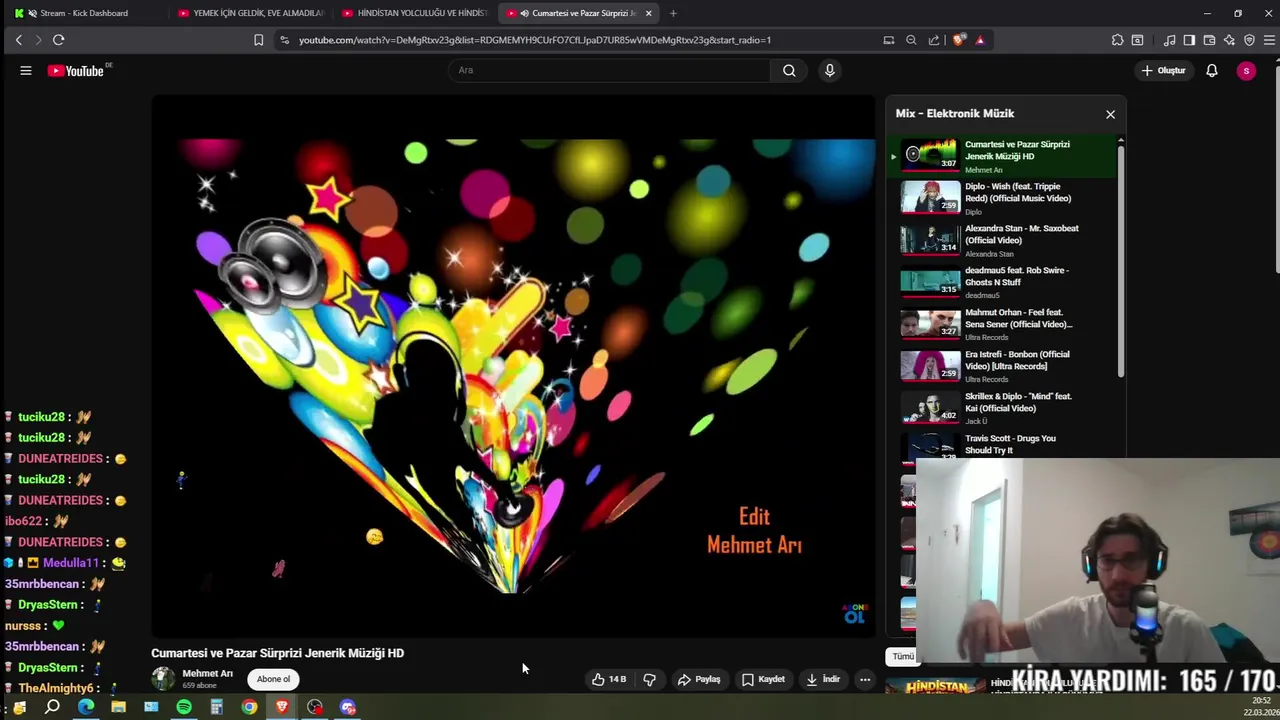Open Google Chrome from the taskbar
Screen dimensions: 1280x720
(x=249, y=707)
